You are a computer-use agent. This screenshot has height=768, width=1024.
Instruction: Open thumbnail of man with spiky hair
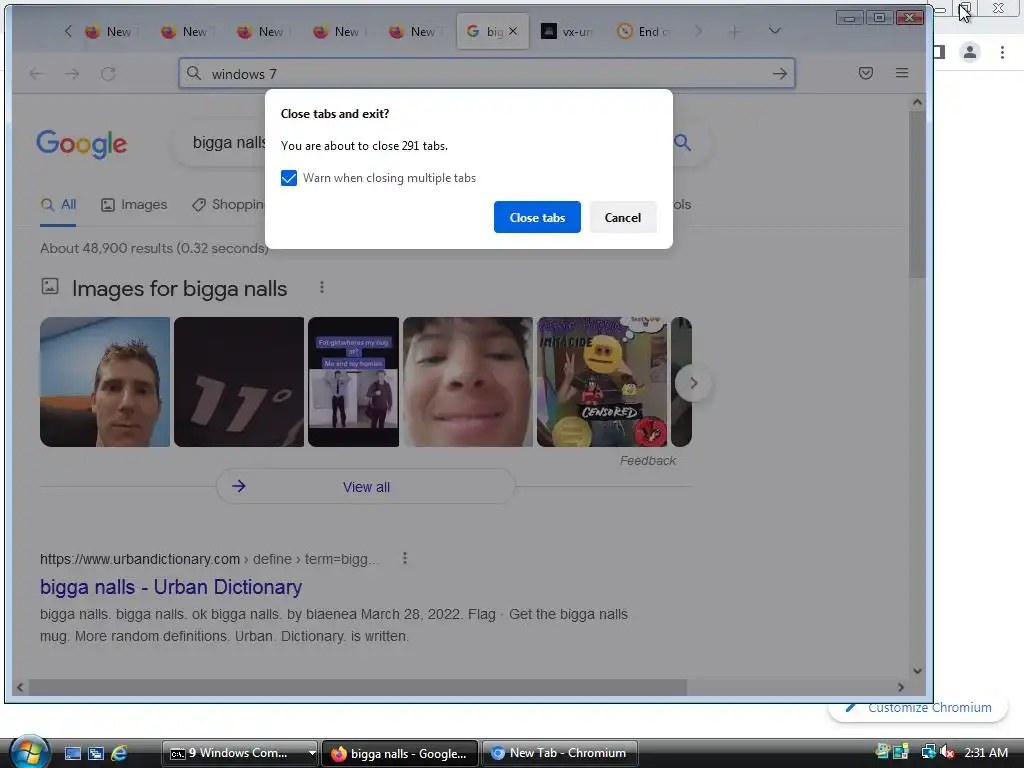[x=104, y=382]
